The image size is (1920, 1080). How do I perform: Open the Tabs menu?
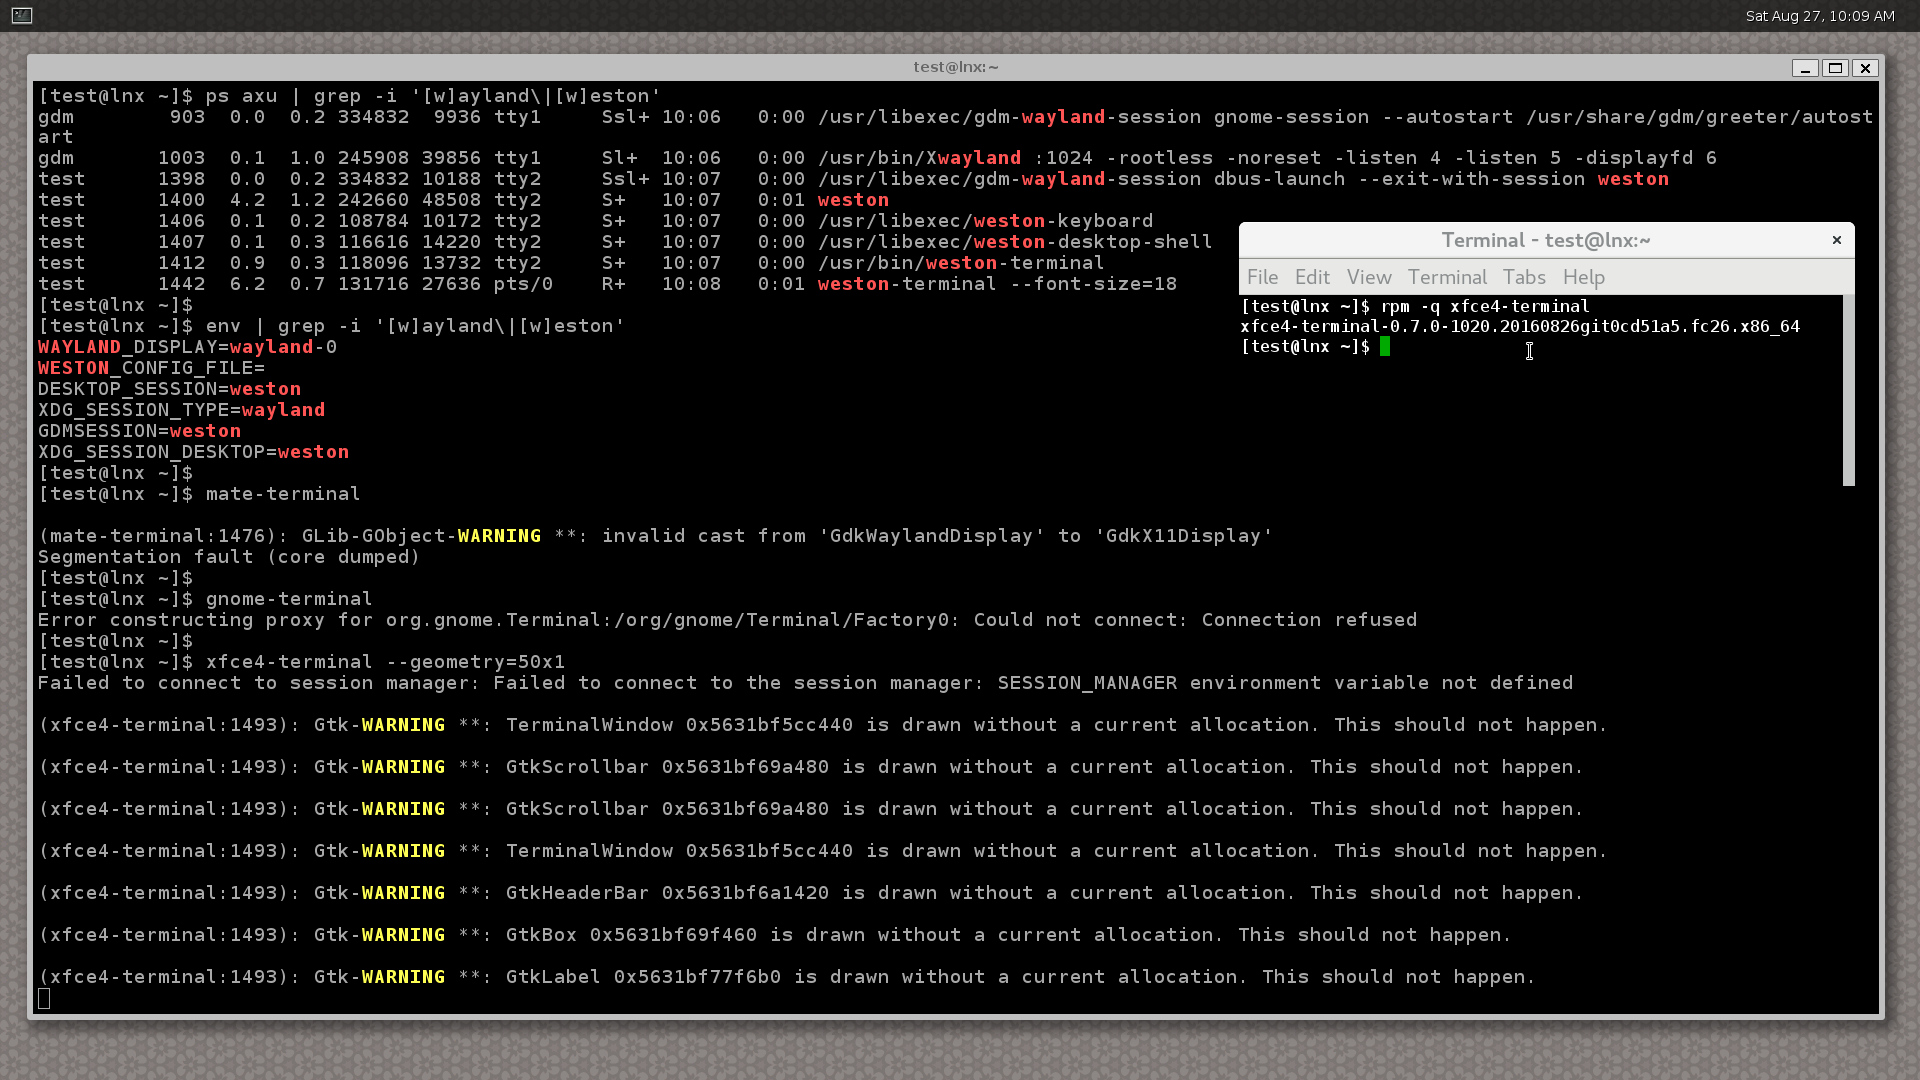[x=1524, y=277]
